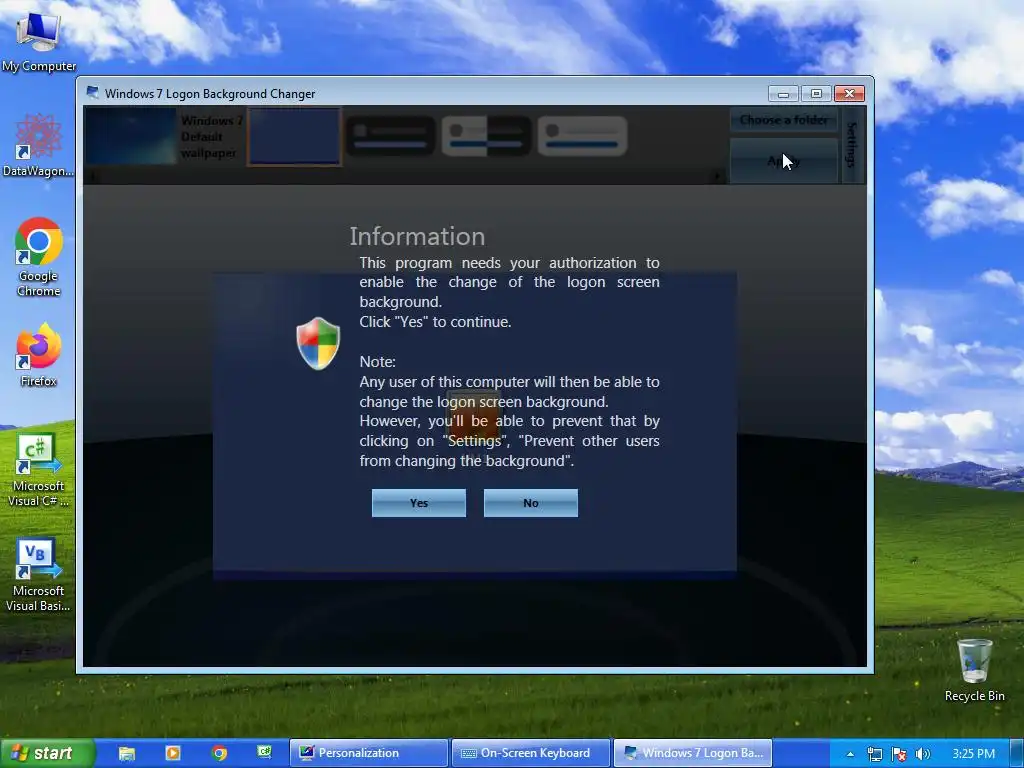Launch media player from the quick launch
The image size is (1024, 768).
[173, 753]
